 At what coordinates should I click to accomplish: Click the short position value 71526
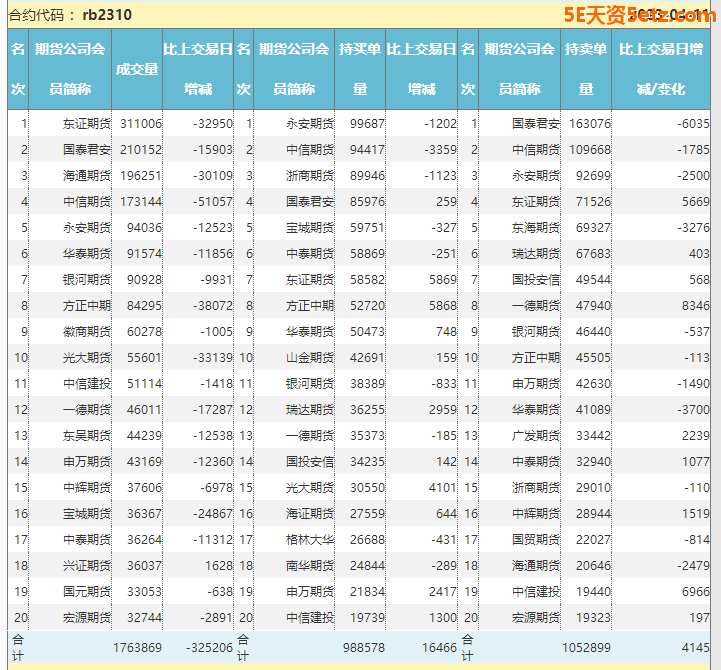(593, 201)
